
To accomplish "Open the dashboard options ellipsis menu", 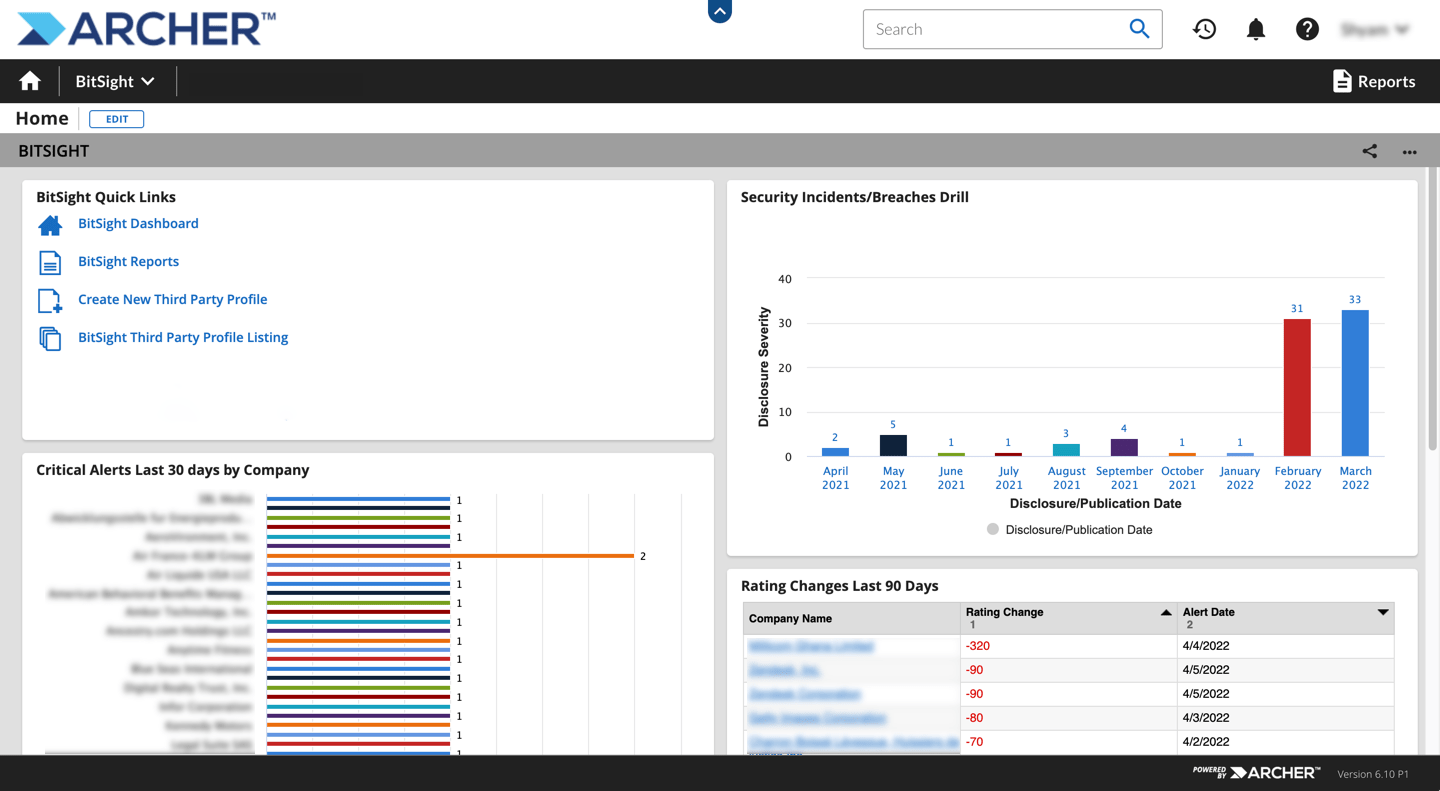I will pyautogui.click(x=1410, y=151).
